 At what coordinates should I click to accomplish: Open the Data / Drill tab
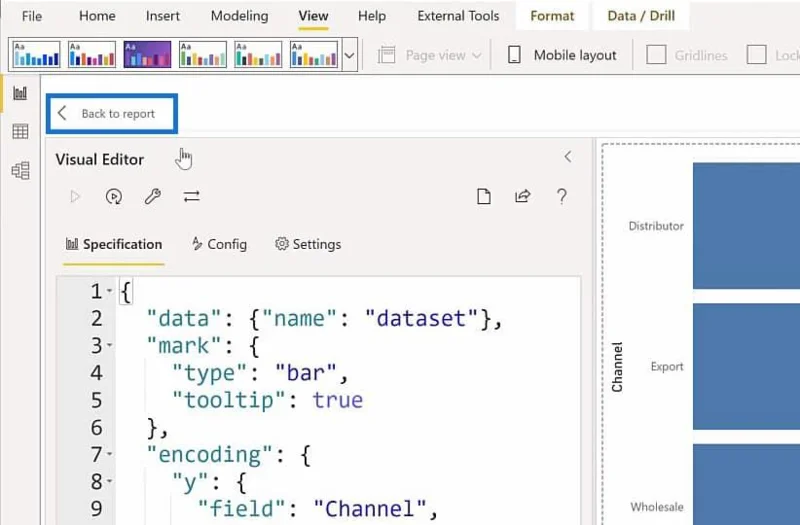pyautogui.click(x=641, y=16)
